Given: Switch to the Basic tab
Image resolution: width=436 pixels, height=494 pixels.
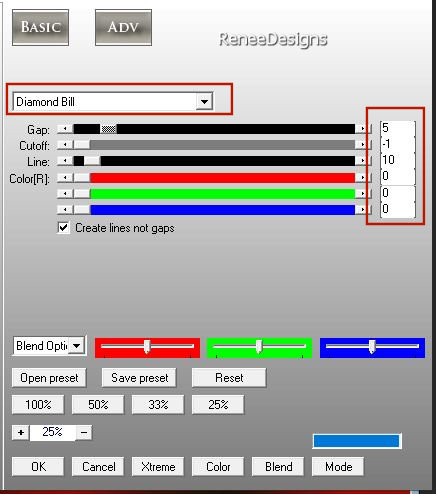Looking at the screenshot, I should [x=40, y=27].
